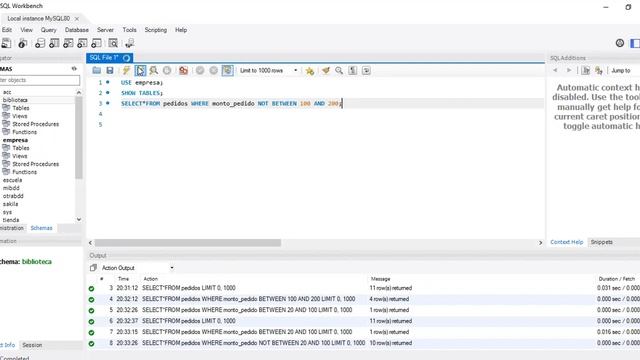Open the Query menu
640x360 pixels.
point(49,30)
